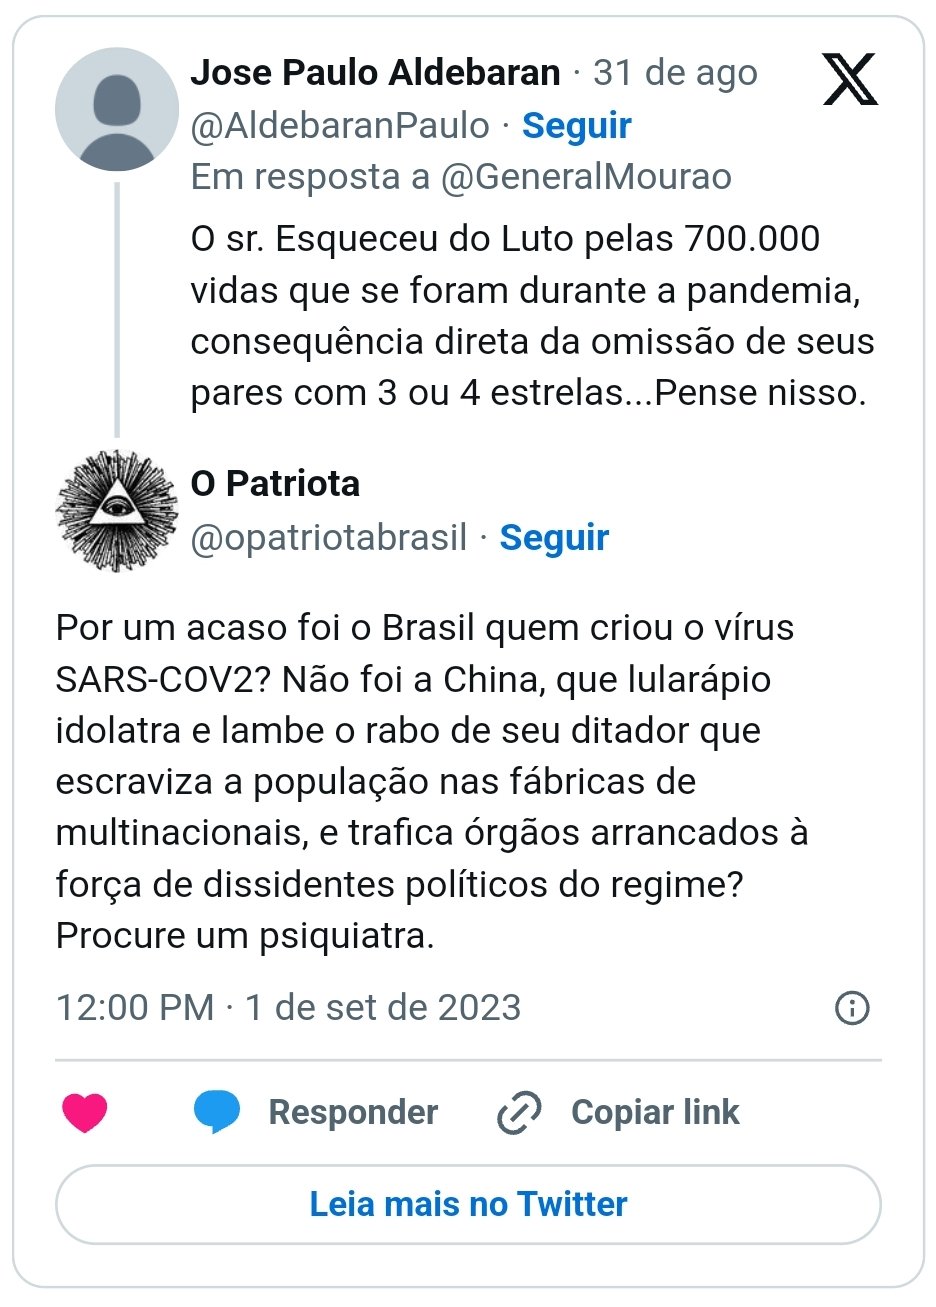The width and height of the screenshot is (936, 1307).
Task: Click the blue reply bubble icon
Action: coord(217,1112)
